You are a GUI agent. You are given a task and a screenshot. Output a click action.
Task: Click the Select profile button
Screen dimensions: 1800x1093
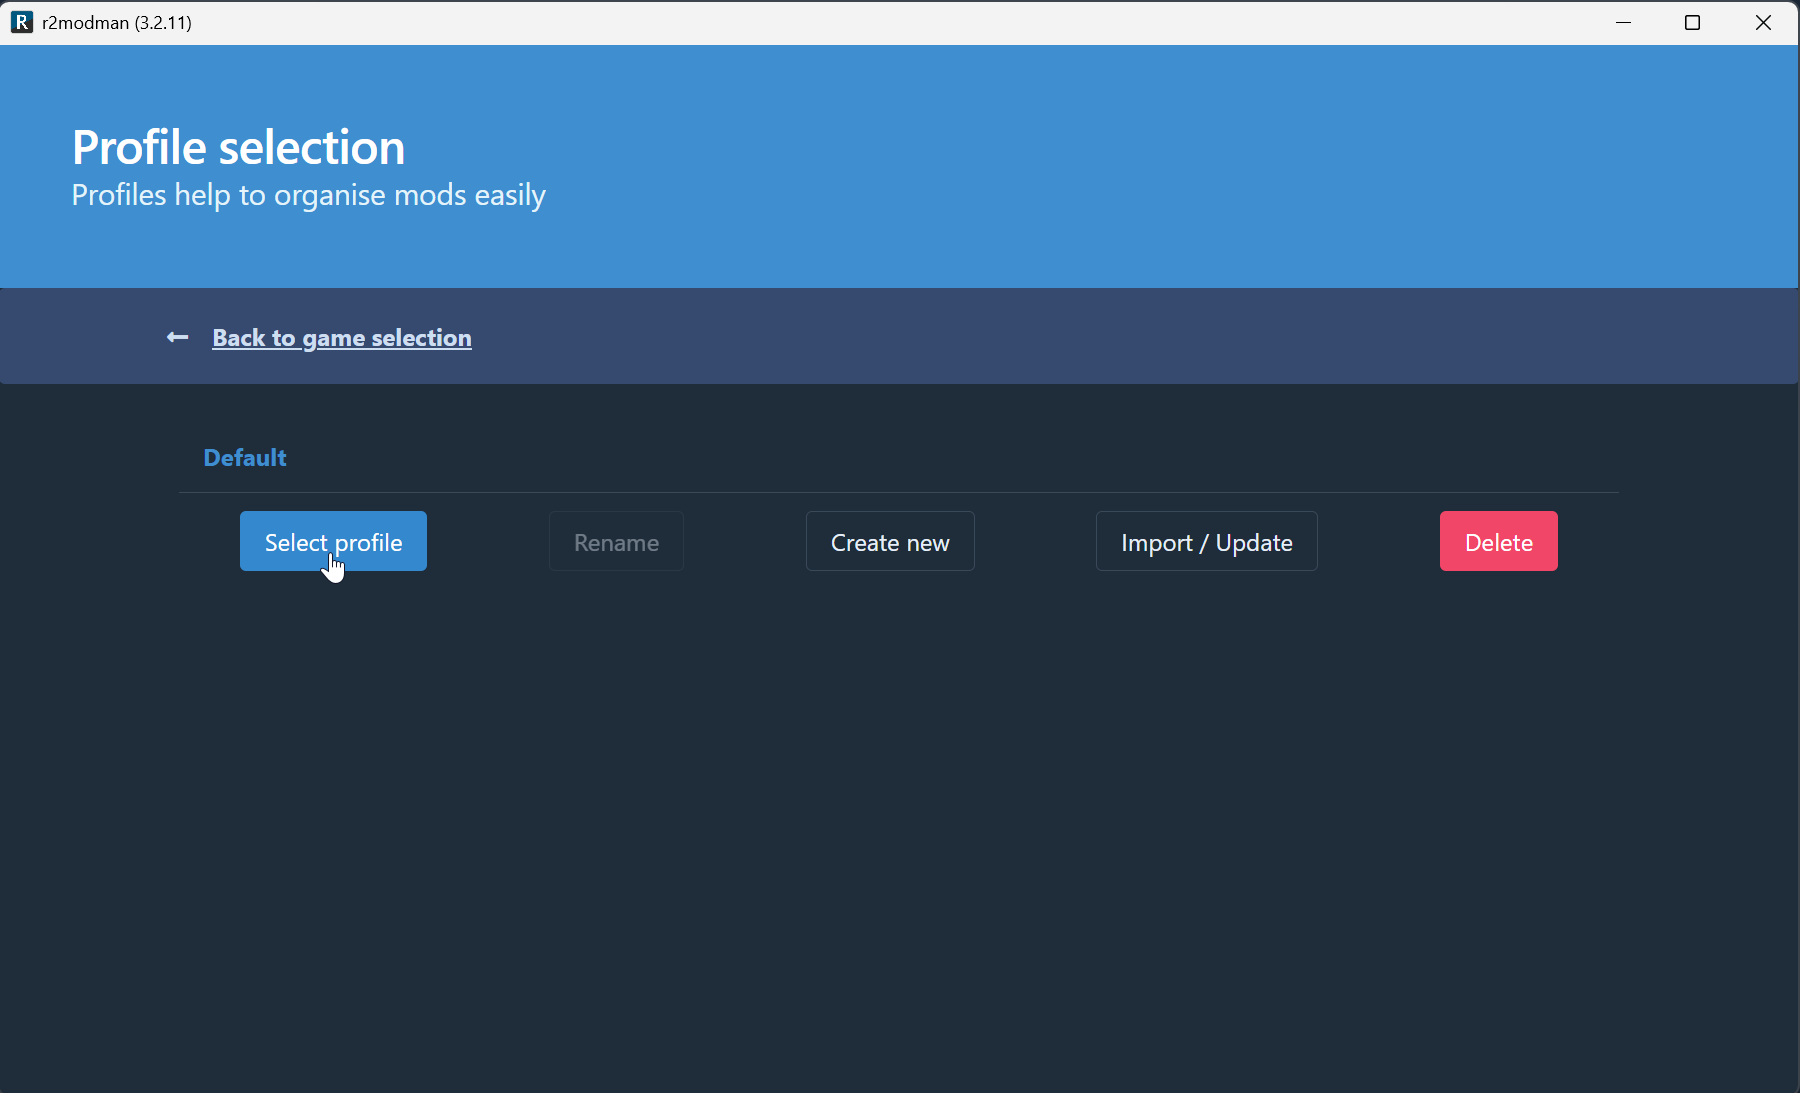tap(333, 541)
